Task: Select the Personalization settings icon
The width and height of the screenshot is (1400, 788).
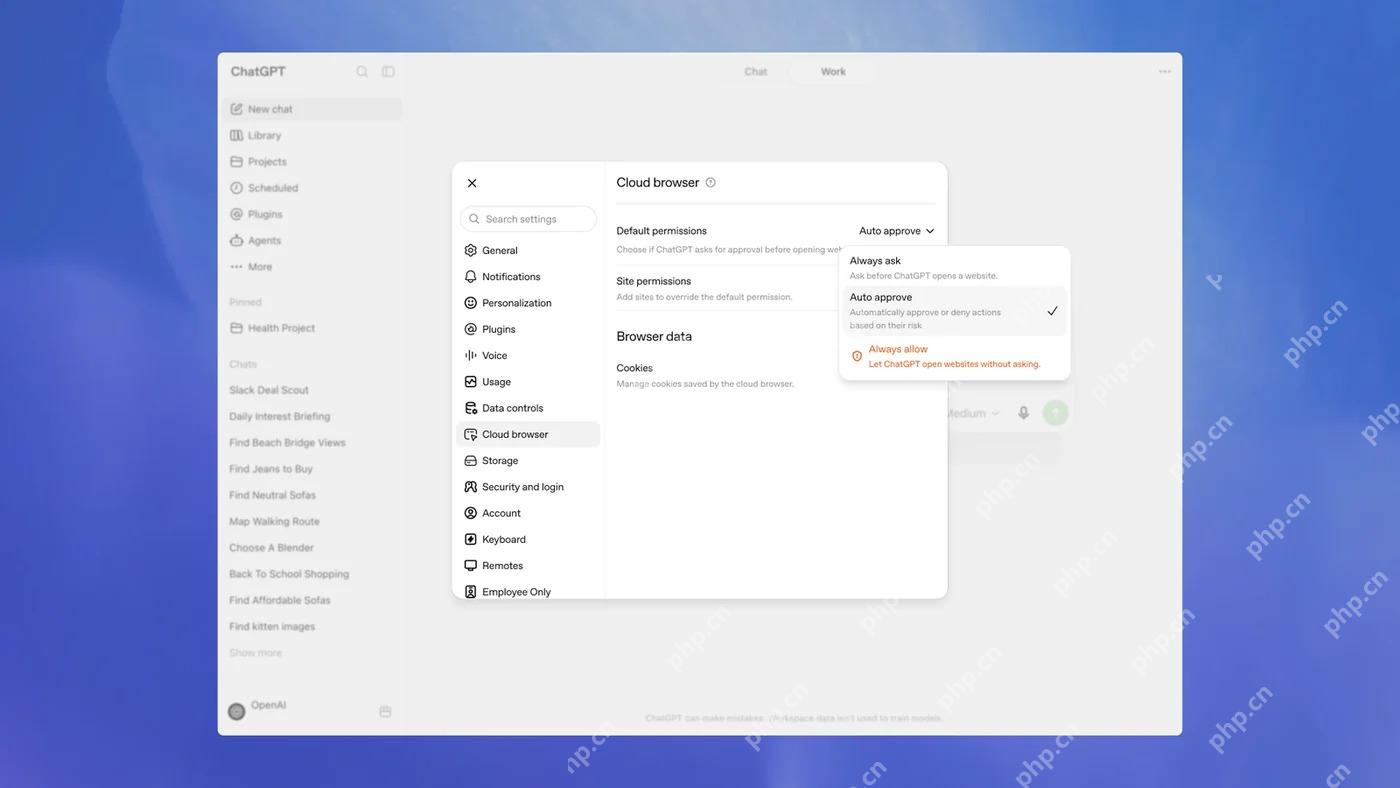Action: tap(471, 303)
